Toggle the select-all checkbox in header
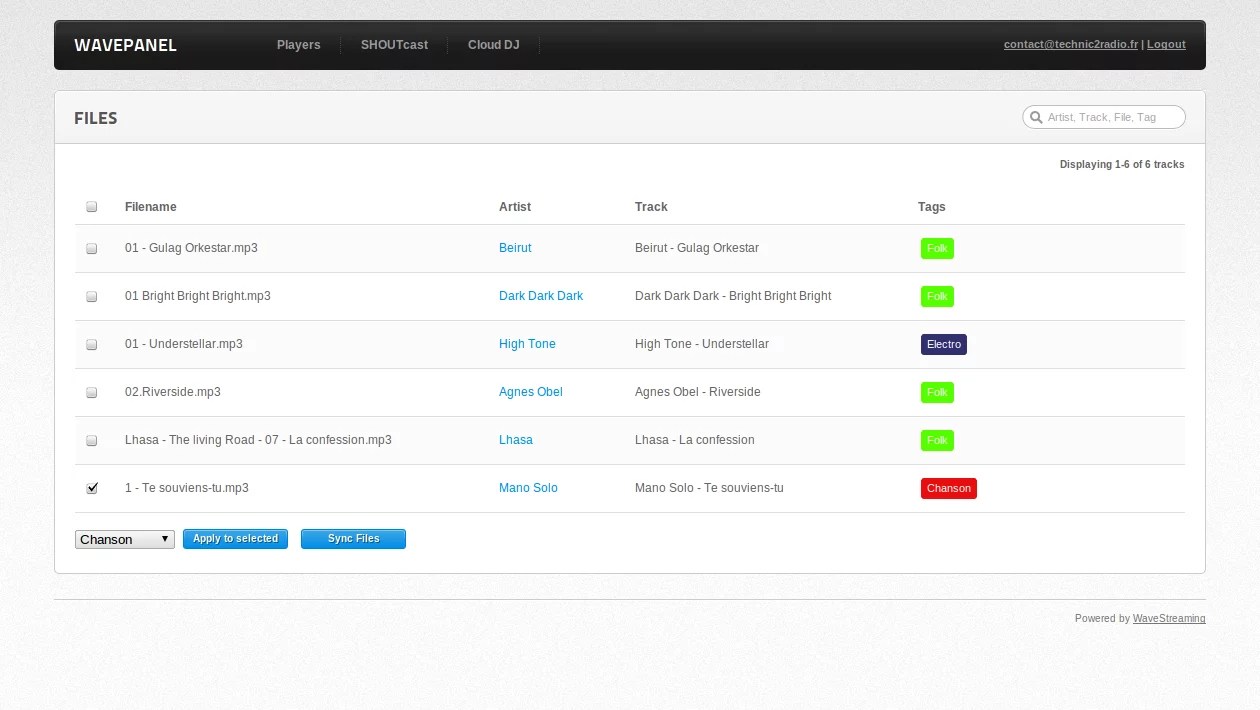The height and width of the screenshot is (710, 1260). [x=92, y=207]
